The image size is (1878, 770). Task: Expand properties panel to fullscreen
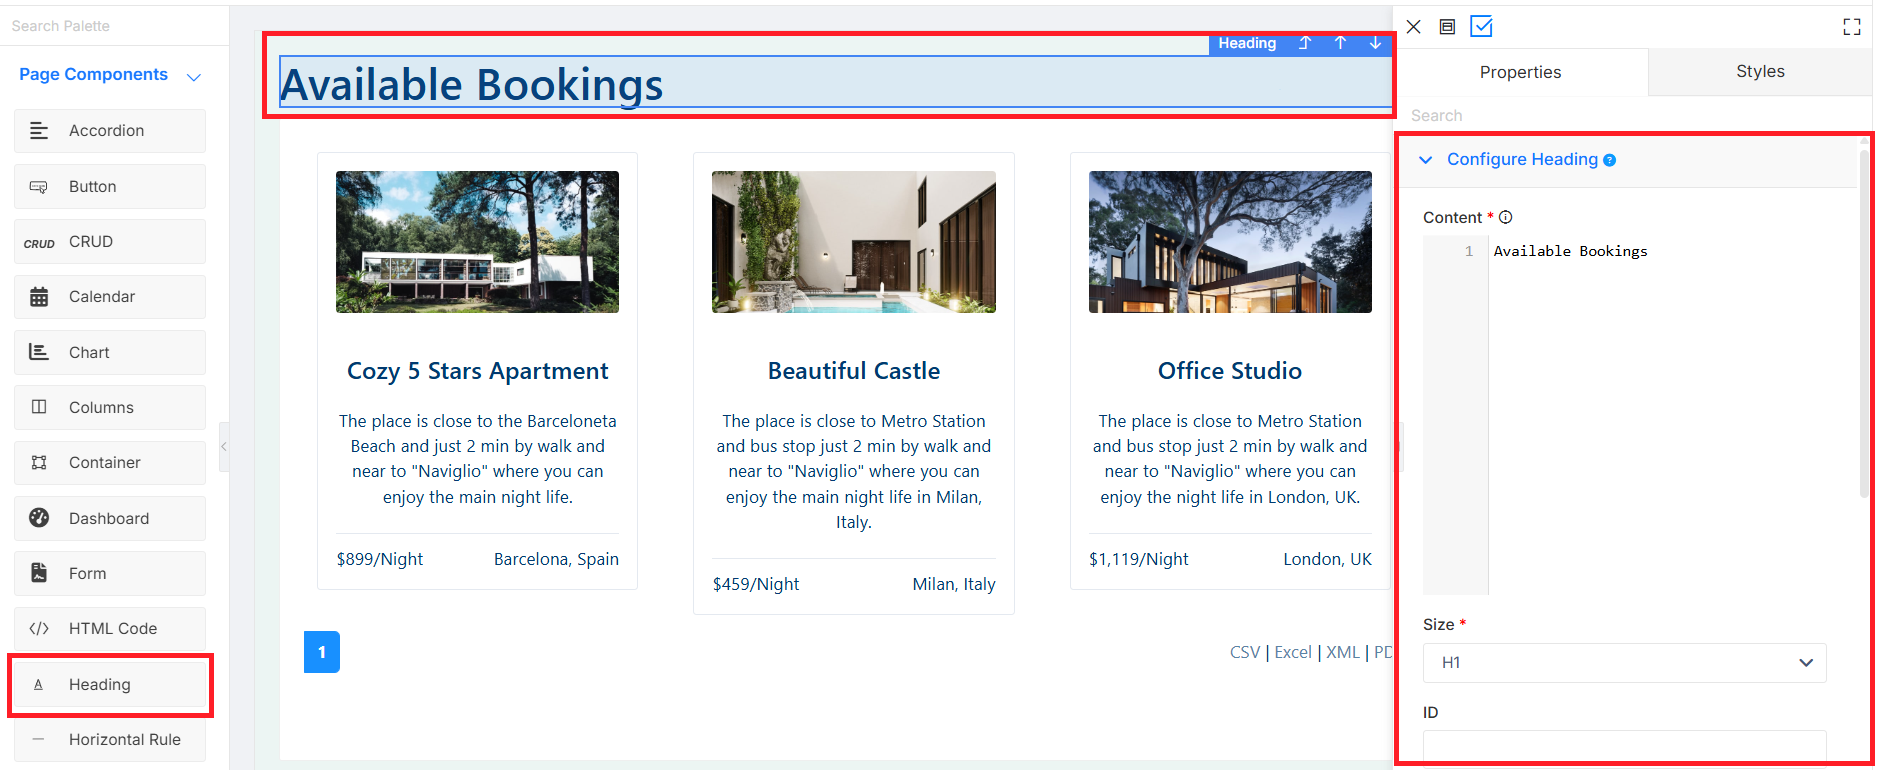click(x=1852, y=27)
